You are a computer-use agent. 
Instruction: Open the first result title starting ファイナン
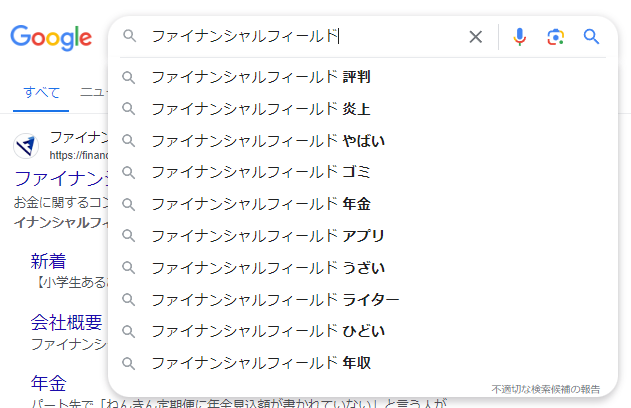pos(61,178)
